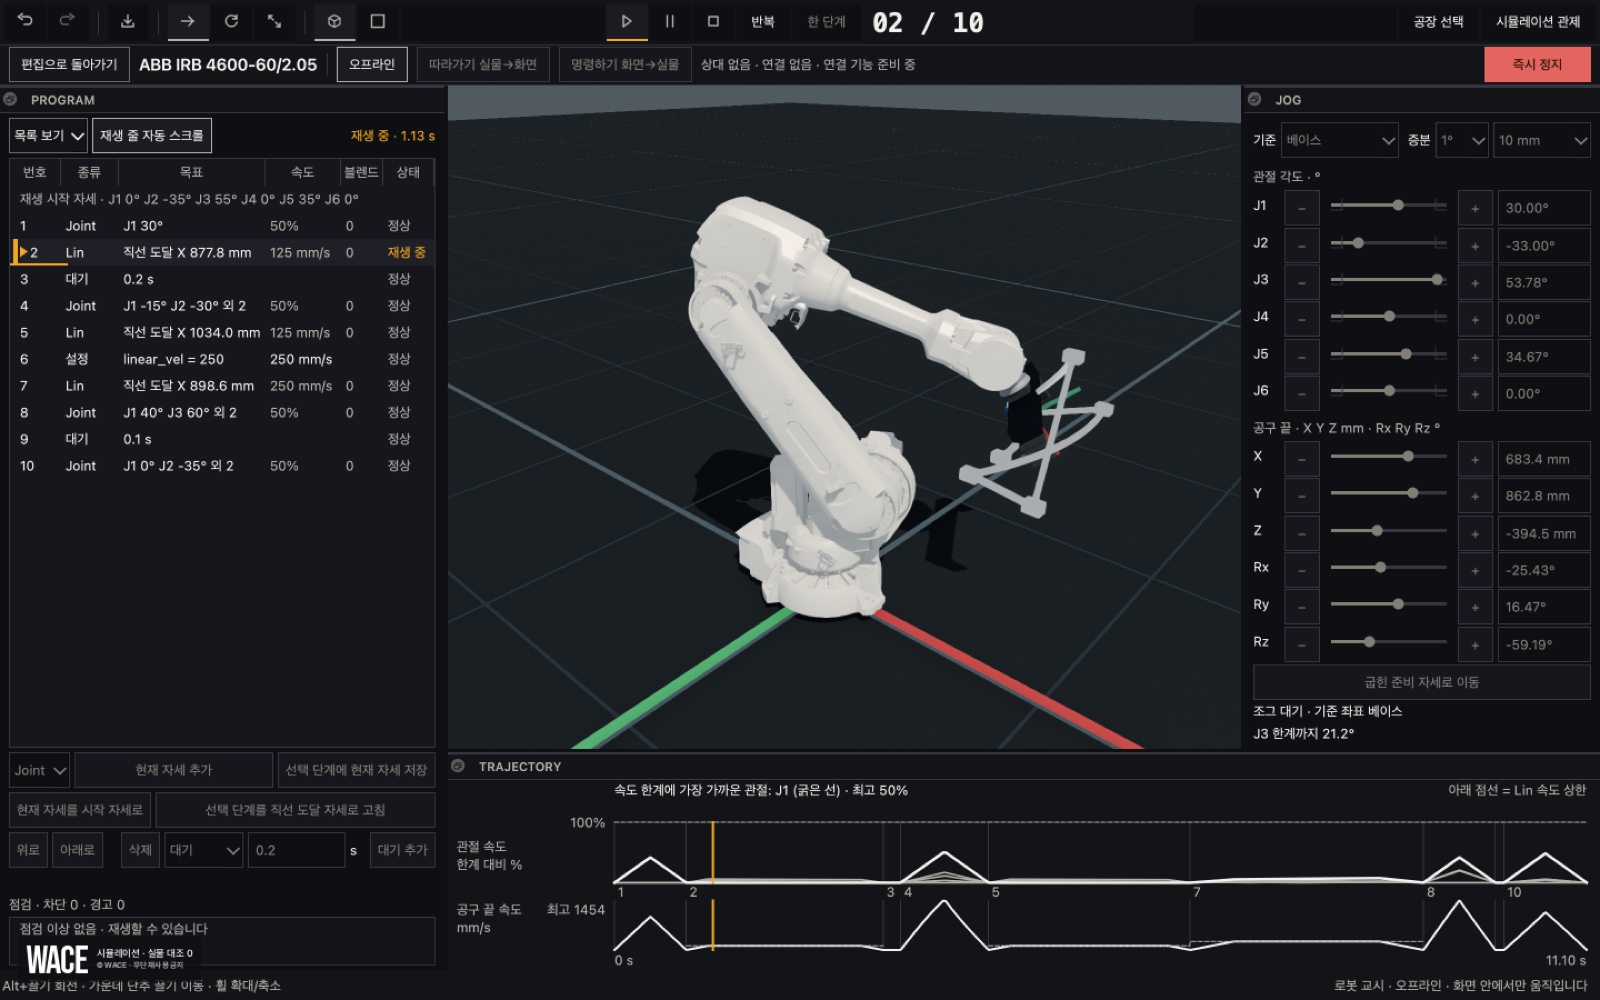Open the Joint motion type dropdown
This screenshot has height=1000, width=1600.
coord(40,770)
